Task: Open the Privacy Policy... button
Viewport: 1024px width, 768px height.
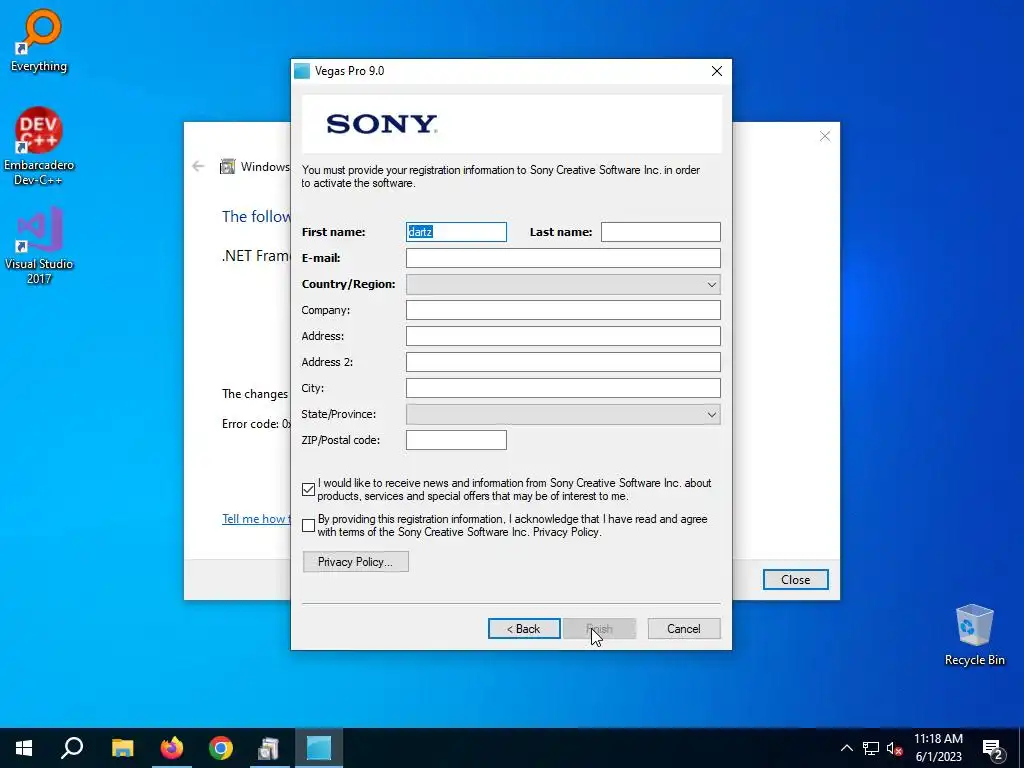Action: coord(355,562)
